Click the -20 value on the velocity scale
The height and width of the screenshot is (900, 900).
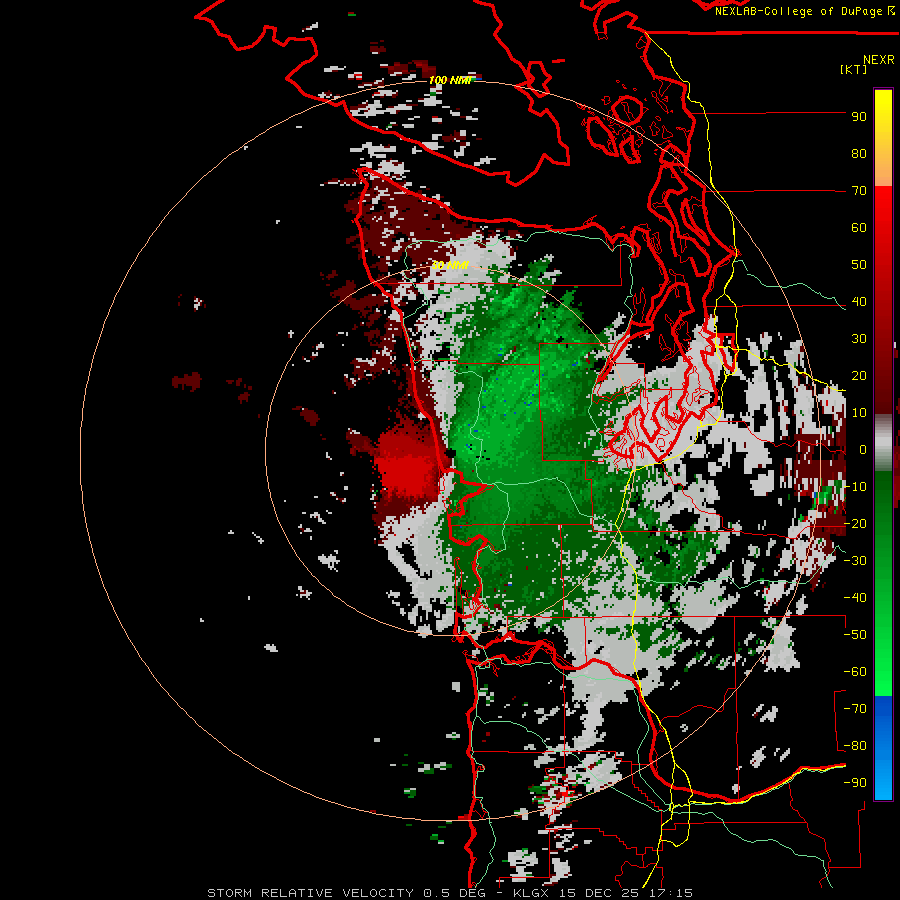coord(855,523)
